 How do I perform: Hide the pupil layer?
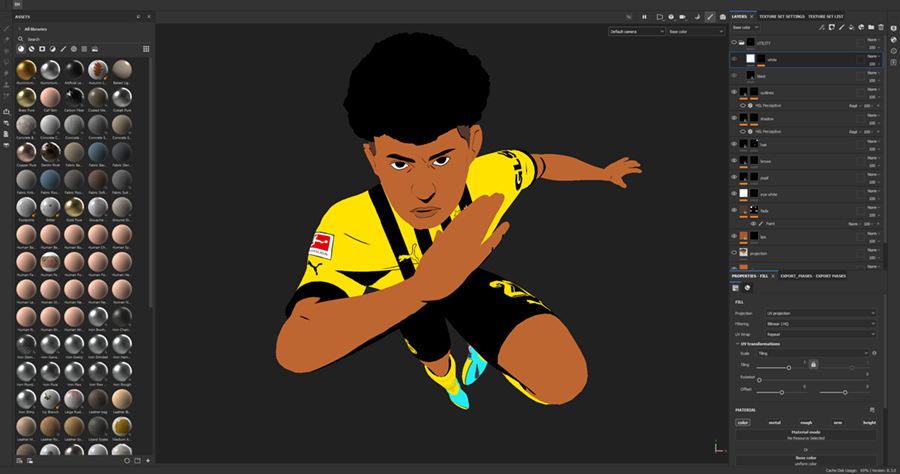[x=734, y=177]
